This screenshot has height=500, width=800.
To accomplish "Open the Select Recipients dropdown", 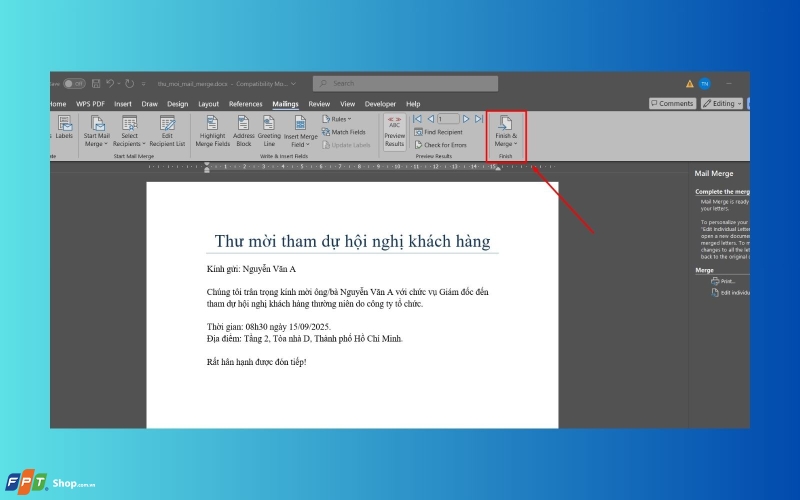I will (x=129, y=131).
